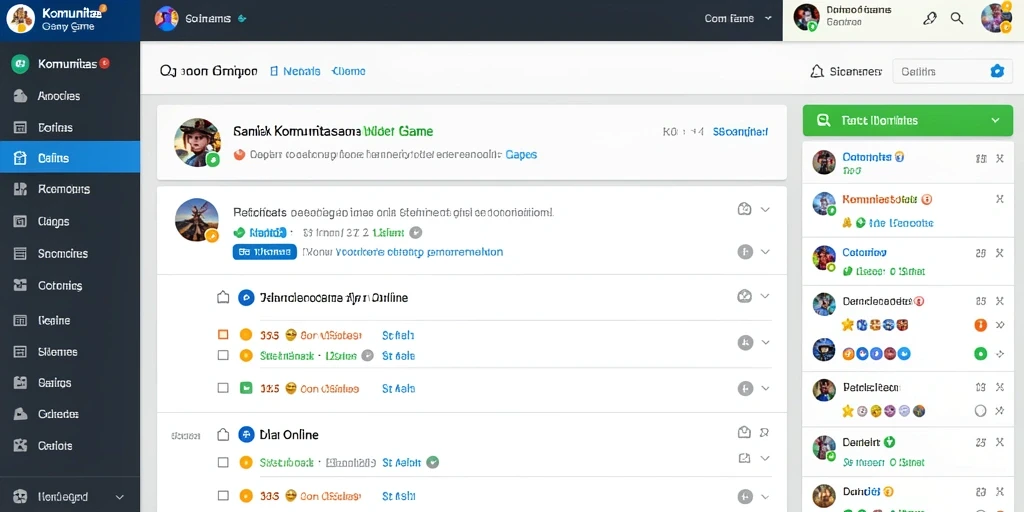
Task: Expand the chevron on the Refichats post row
Action: (x=765, y=210)
